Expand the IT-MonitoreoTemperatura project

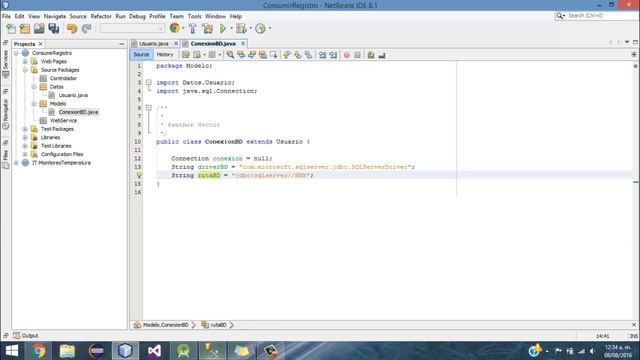coord(16,163)
